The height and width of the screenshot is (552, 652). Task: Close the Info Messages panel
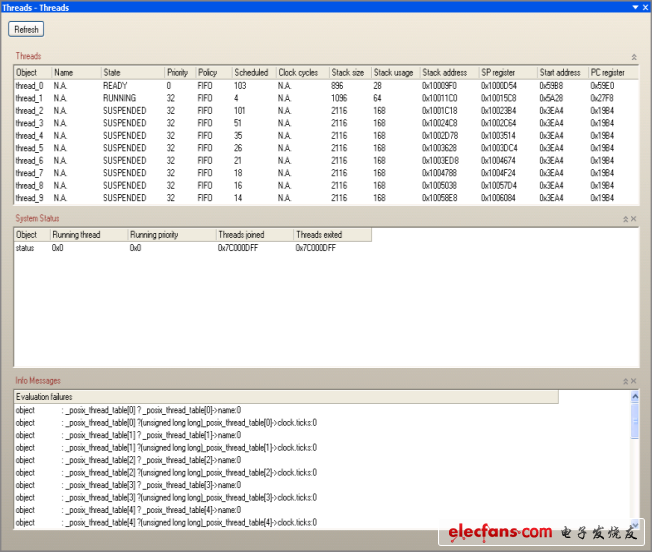pyautogui.click(x=634, y=382)
